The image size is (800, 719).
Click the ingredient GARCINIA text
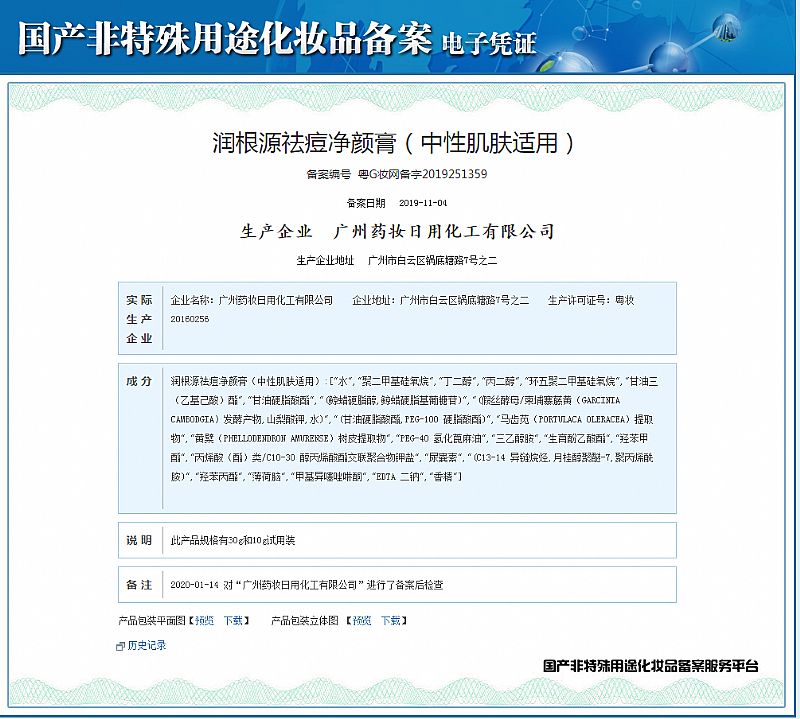click(601, 400)
